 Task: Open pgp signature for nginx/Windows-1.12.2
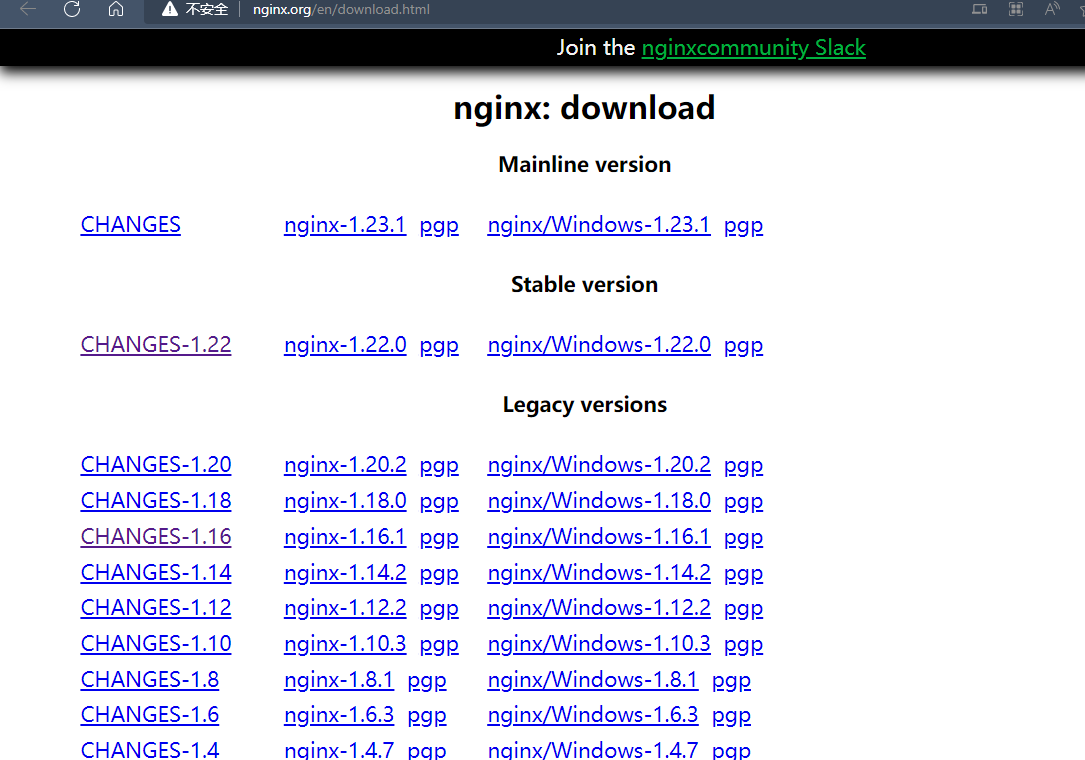(743, 609)
